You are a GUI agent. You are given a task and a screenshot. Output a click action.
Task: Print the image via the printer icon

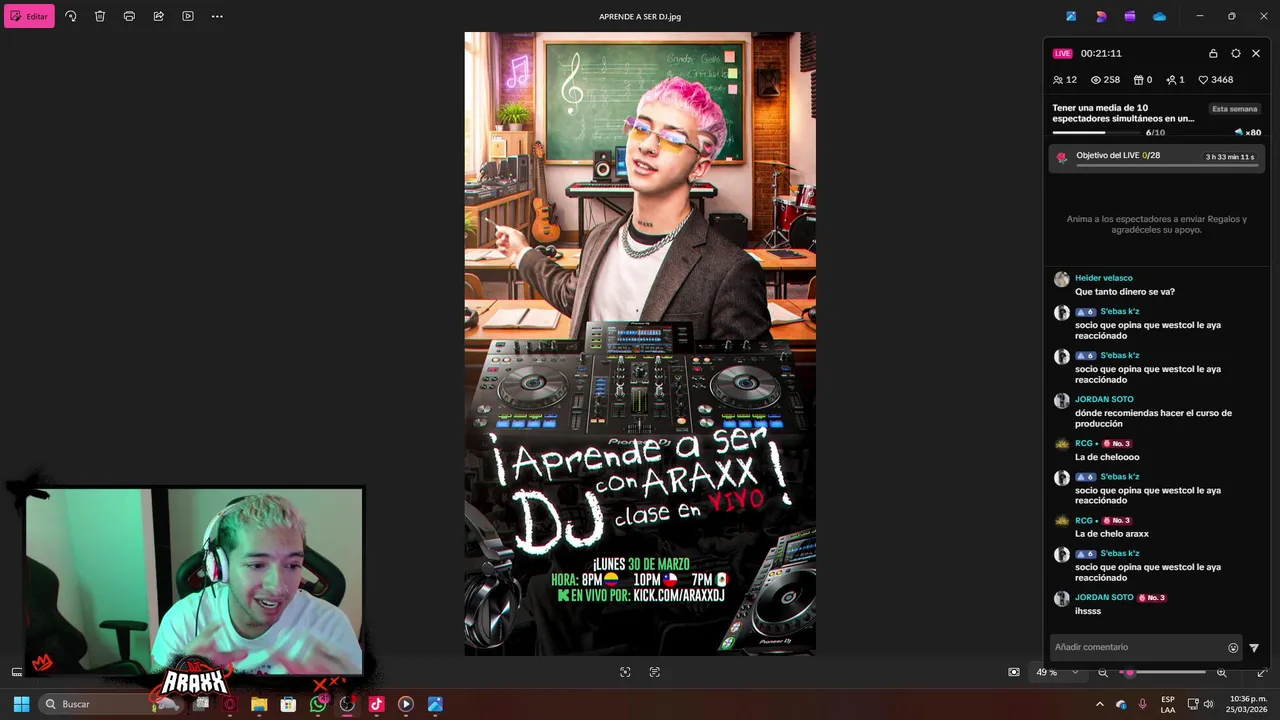[129, 16]
